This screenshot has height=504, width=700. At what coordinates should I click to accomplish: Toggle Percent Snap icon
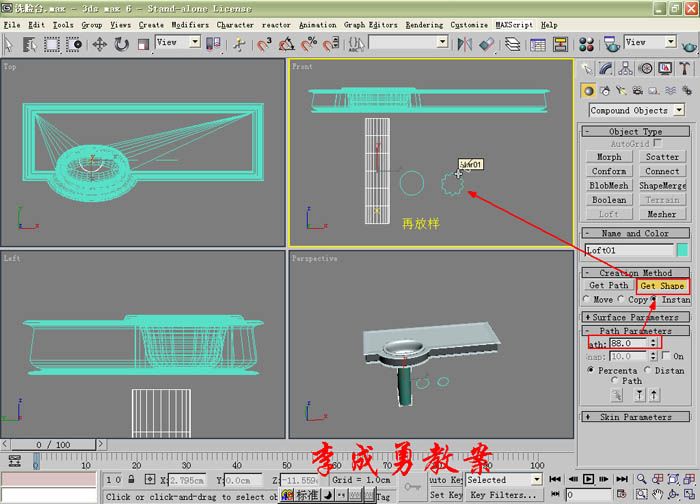[309, 44]
